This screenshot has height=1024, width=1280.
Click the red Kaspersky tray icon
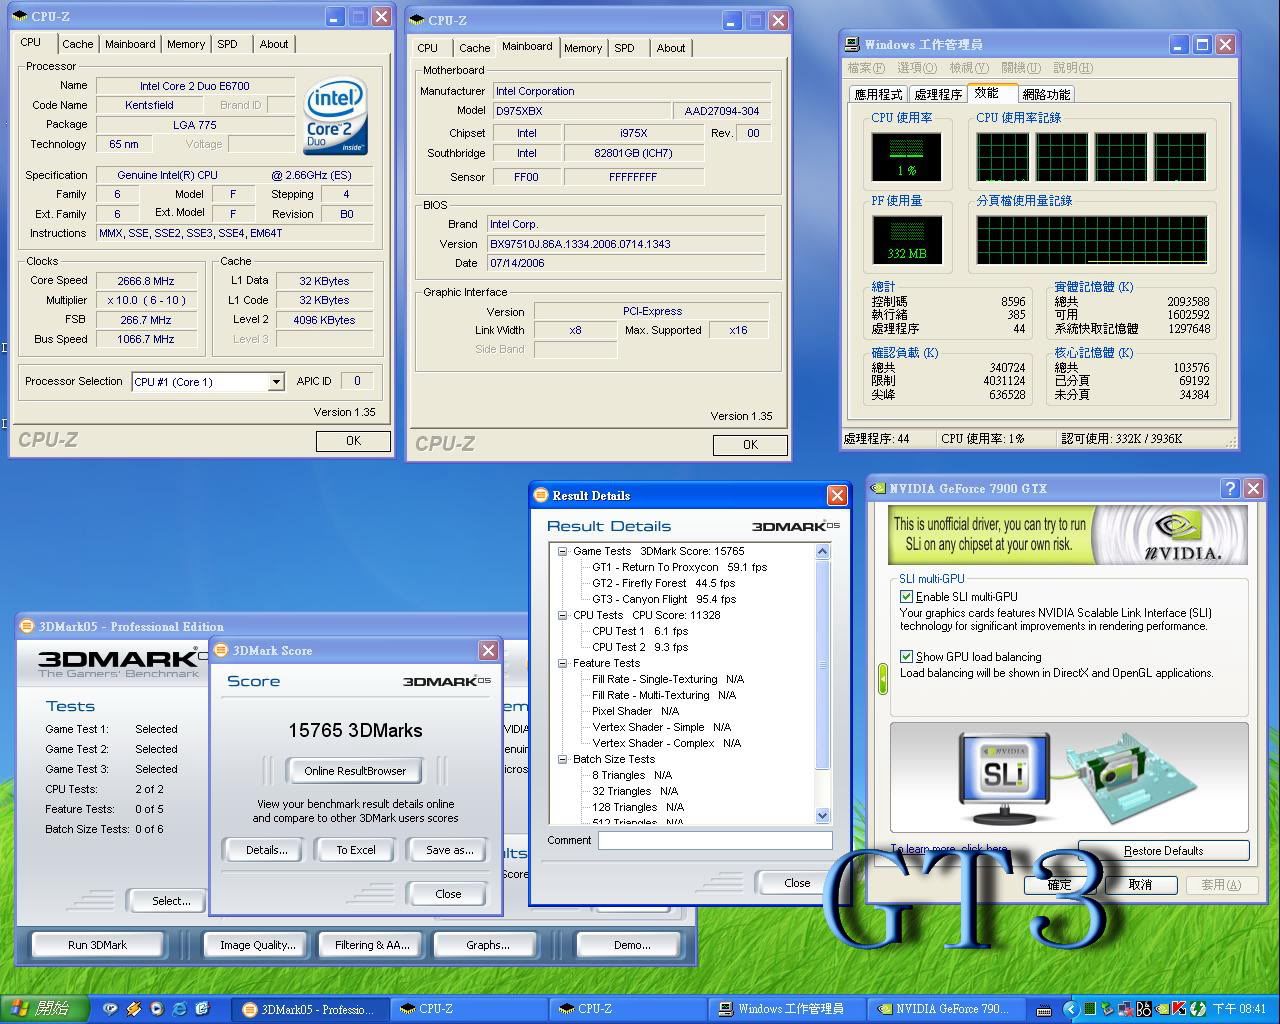coord(1179,1009)
